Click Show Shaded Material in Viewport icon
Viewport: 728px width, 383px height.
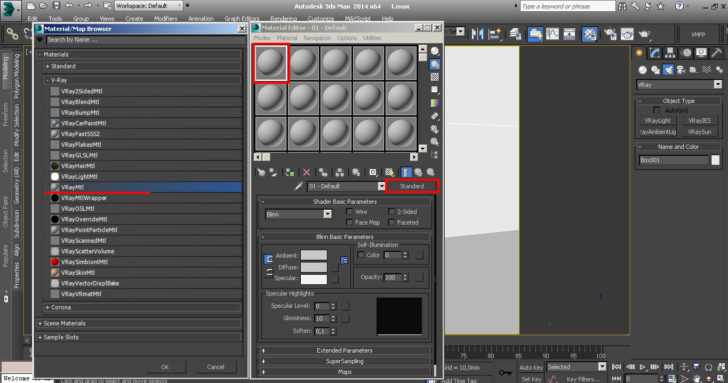[x=389, y=172]
